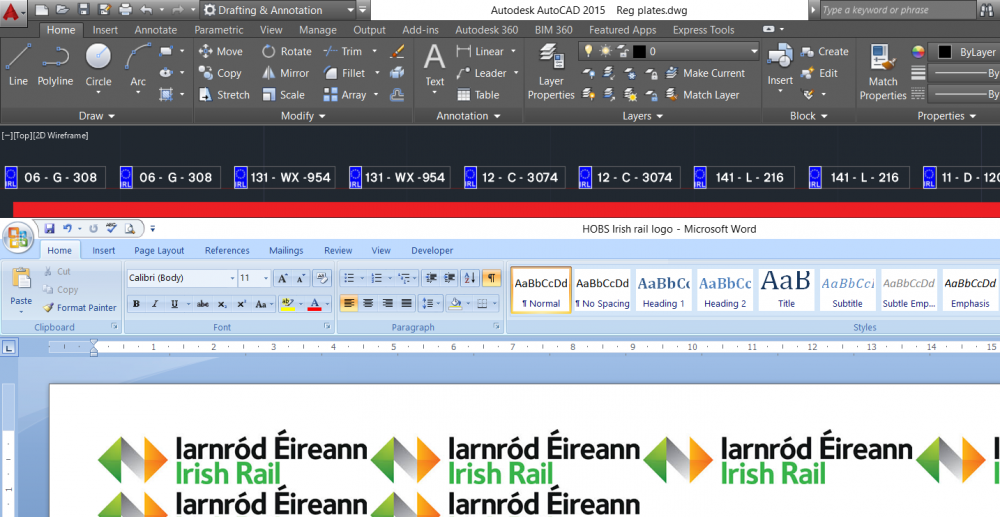The image size is (1000, 517).
Task: Click the AutoCAD Text annotation tool
Action: [434, 65]
